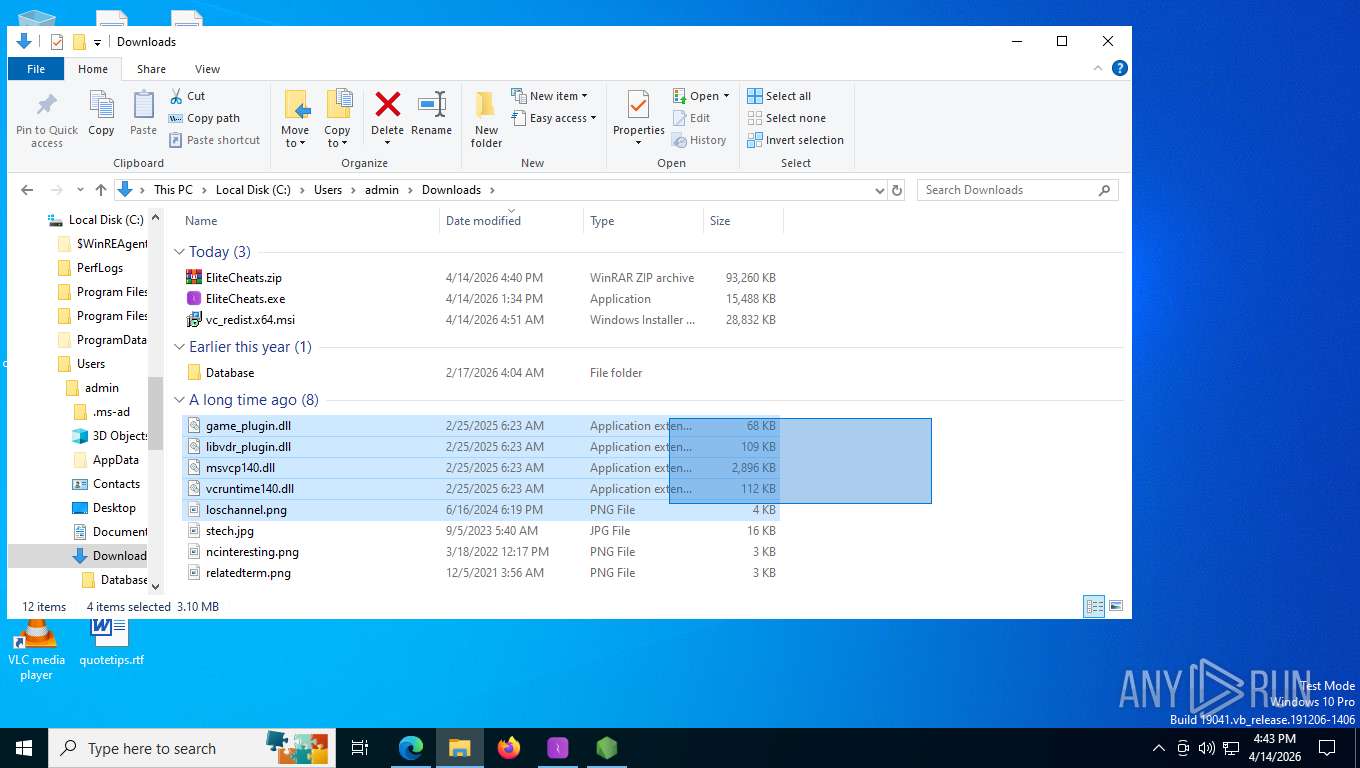Open the File menu

(x=36, y=69)
